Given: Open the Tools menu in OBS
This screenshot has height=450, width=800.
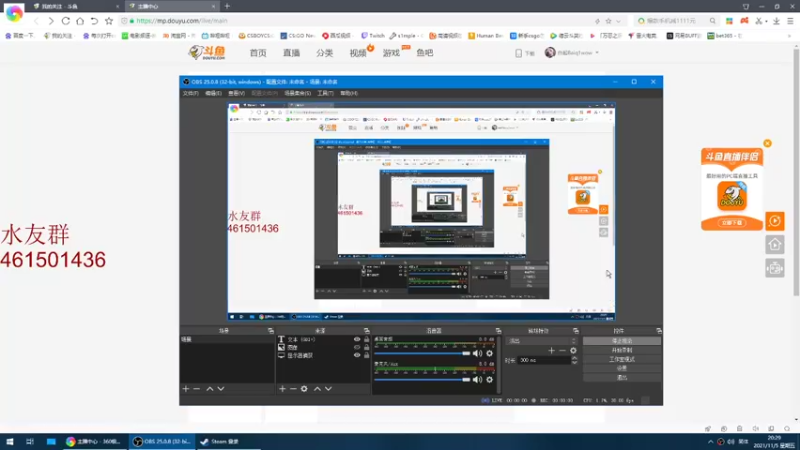Looking at the screenshot, I should pyautogui.click(x=325, y=93).
